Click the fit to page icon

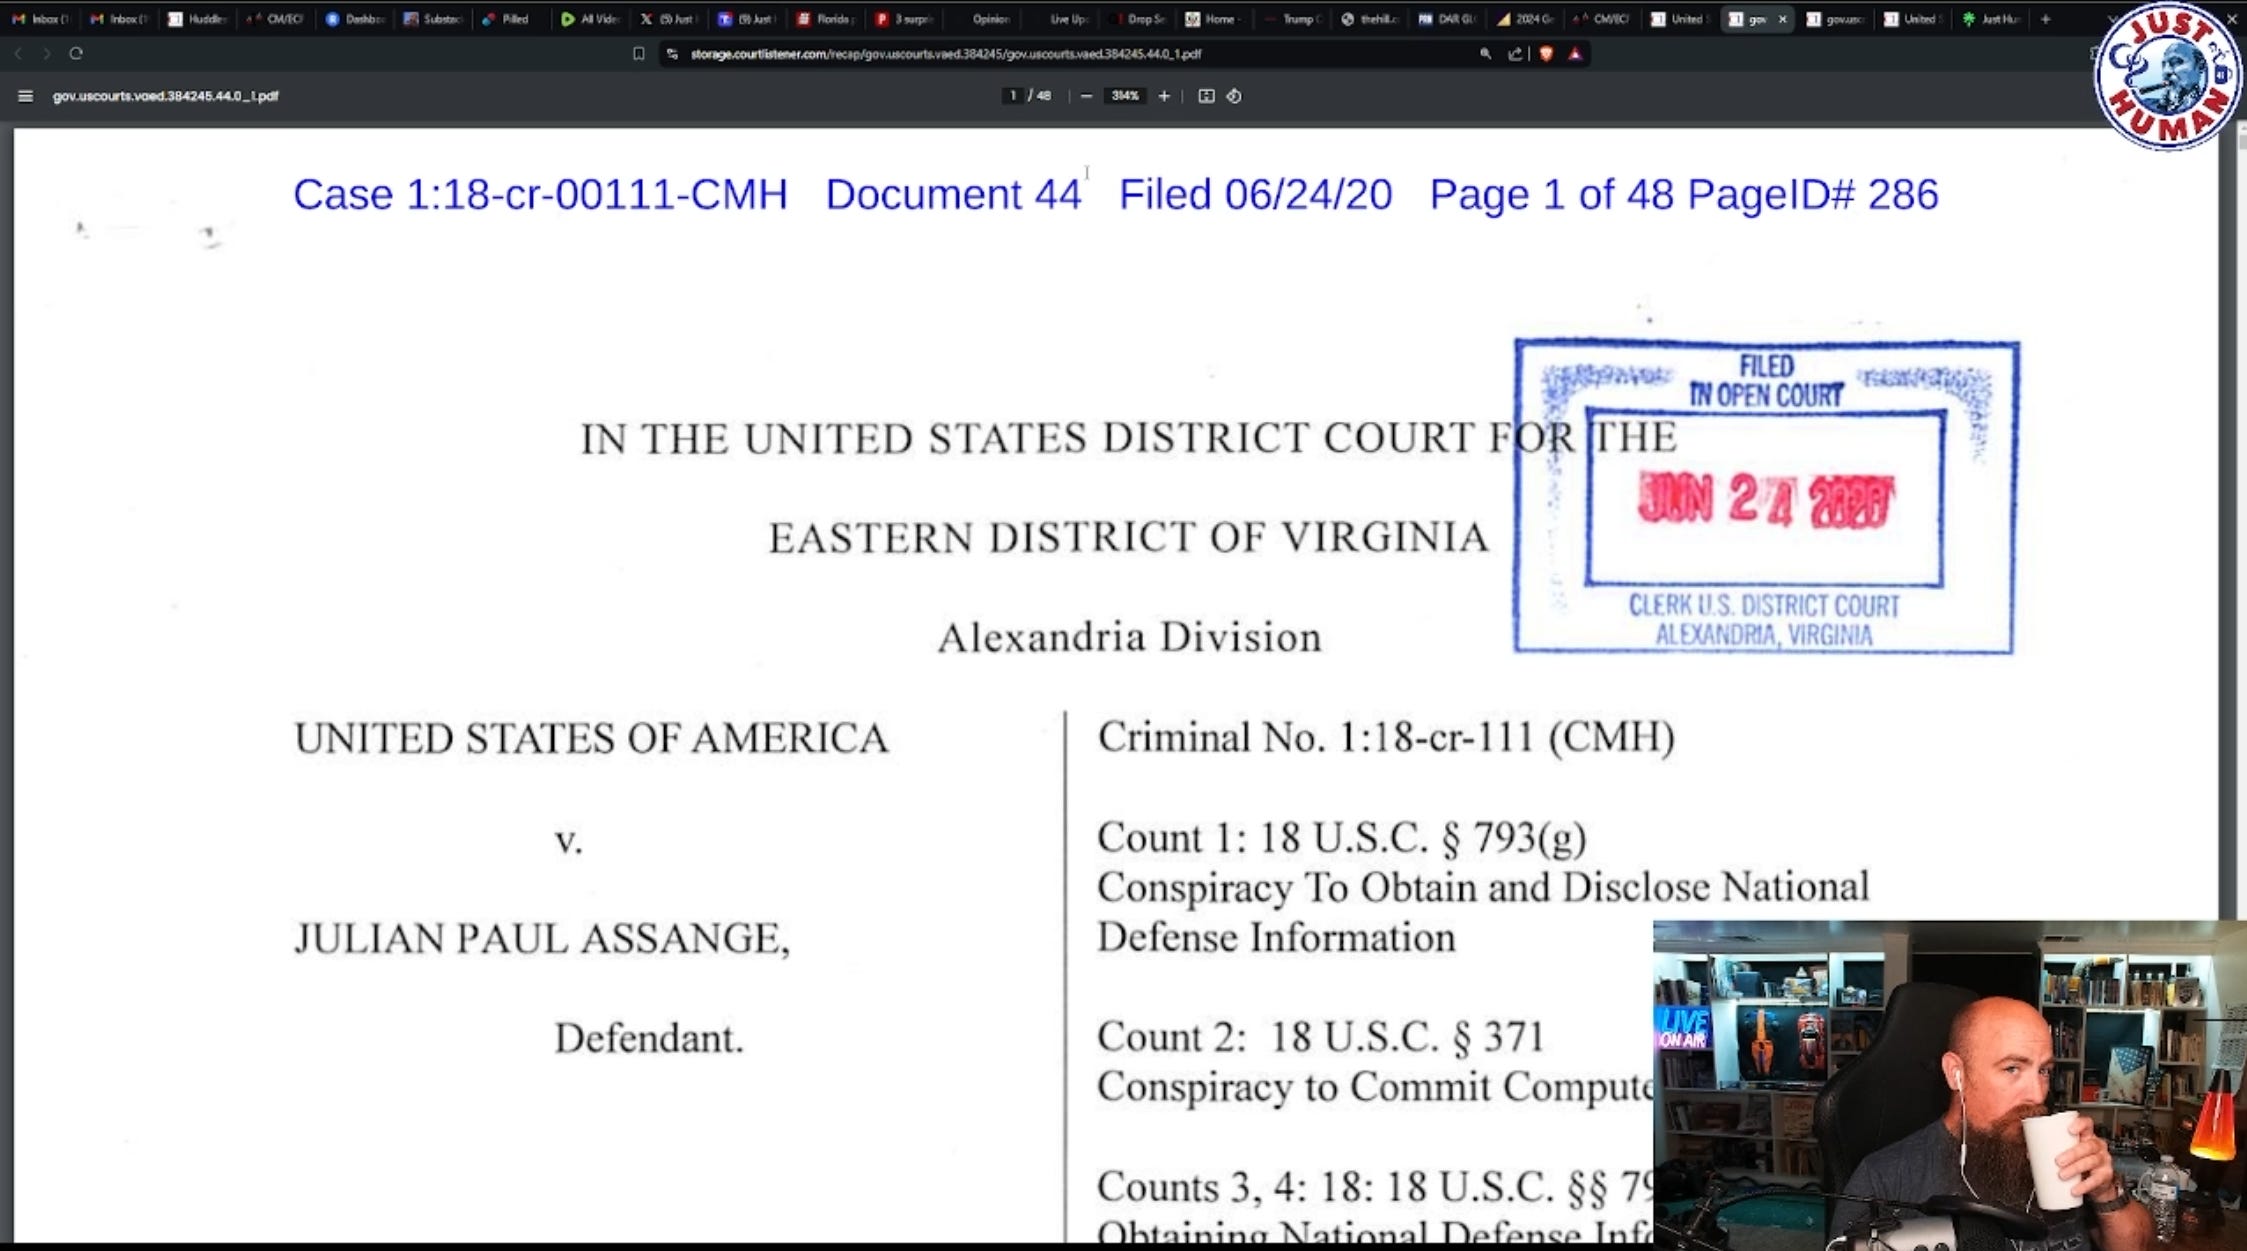1206,96
